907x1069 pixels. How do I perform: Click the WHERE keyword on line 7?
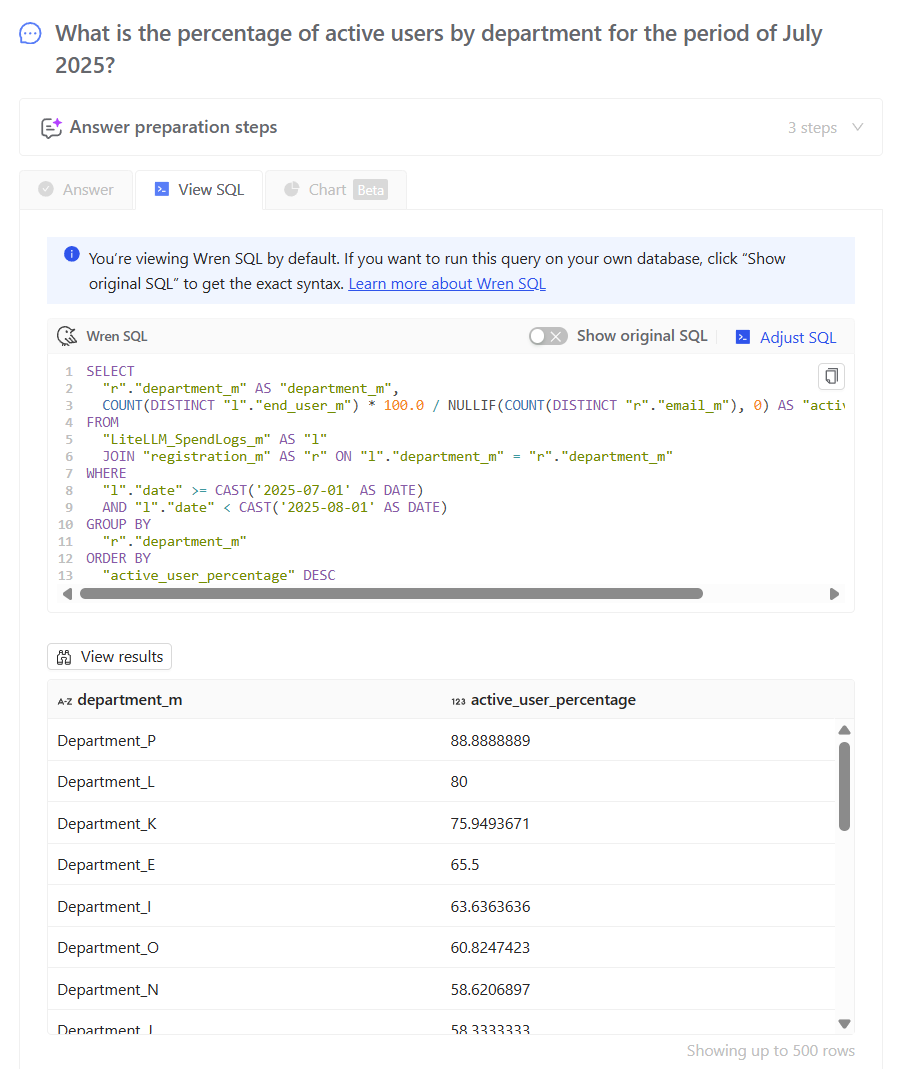(106, 473)
